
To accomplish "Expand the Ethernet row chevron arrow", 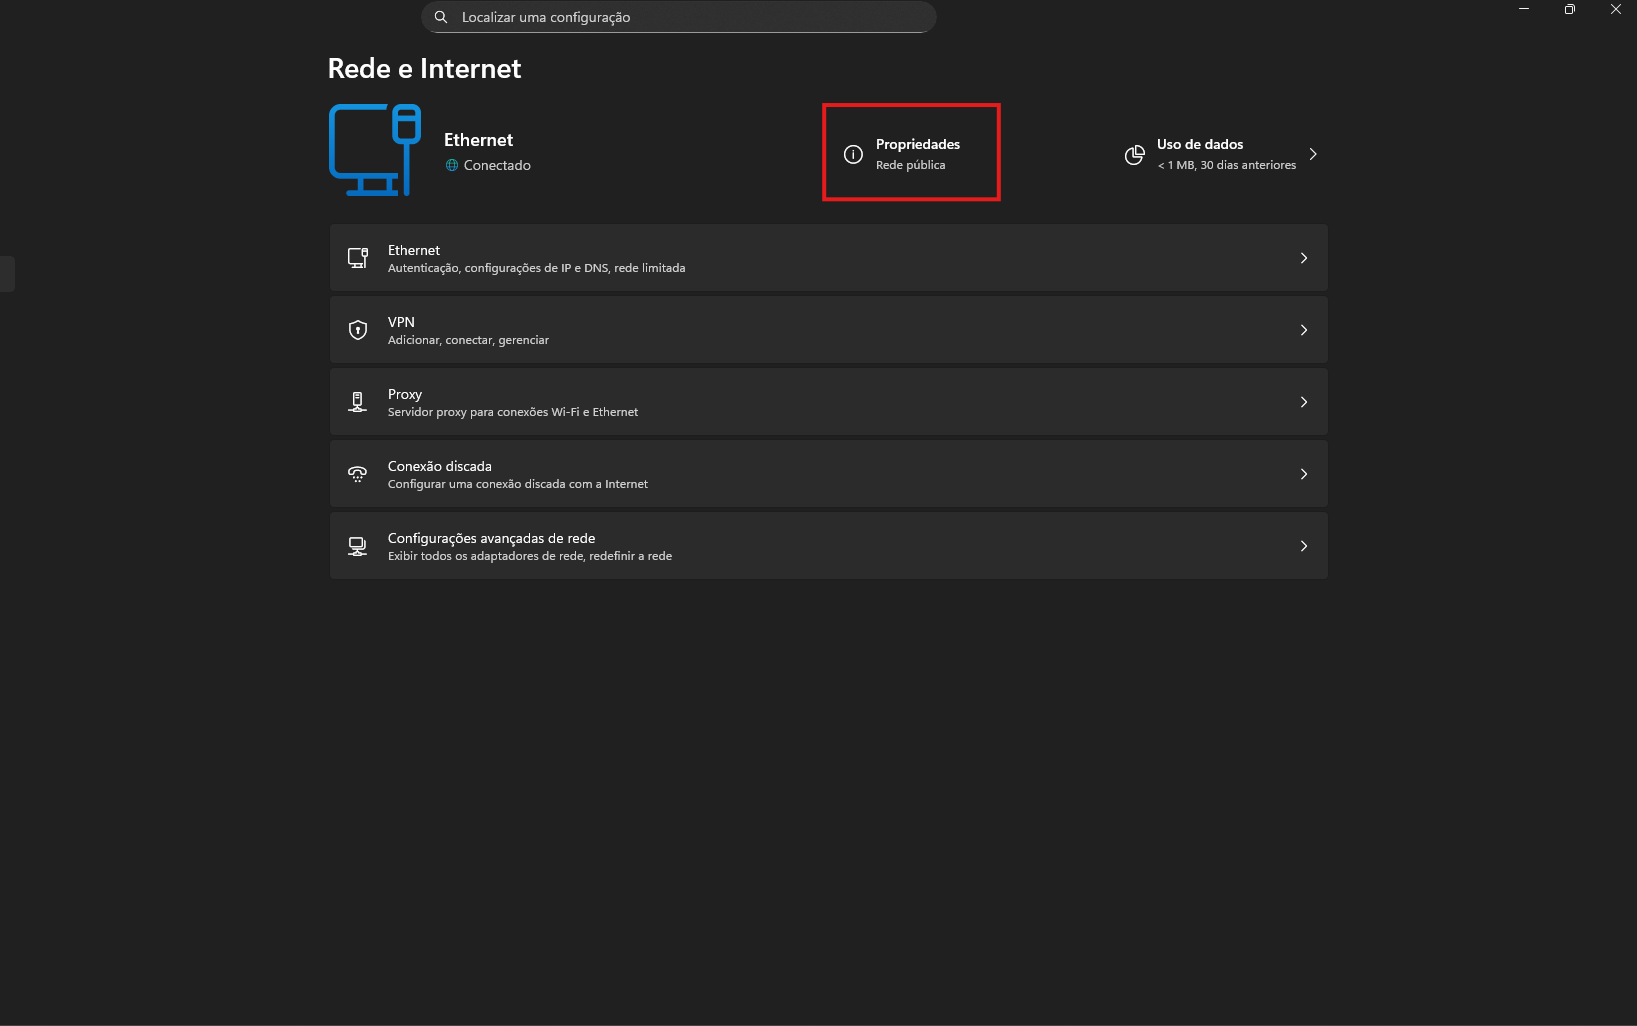I will coord(1303,258).
